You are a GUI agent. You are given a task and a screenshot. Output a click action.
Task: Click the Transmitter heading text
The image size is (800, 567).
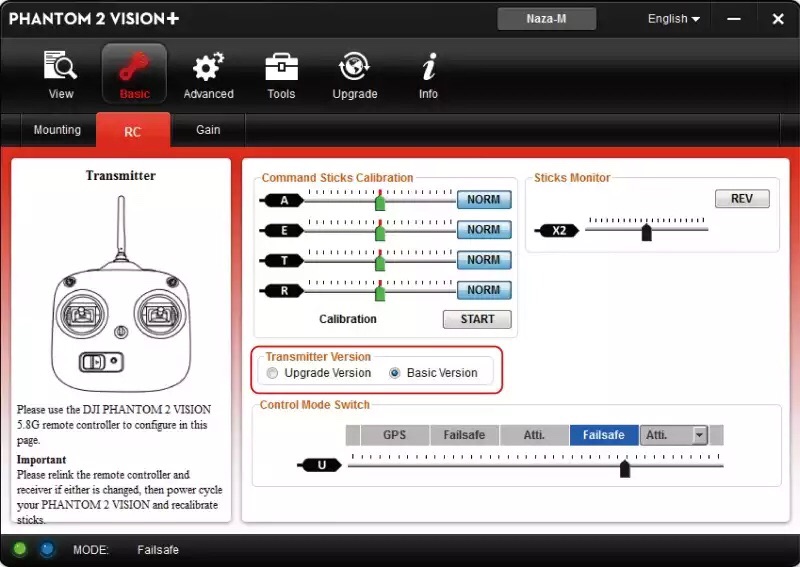coord(120,176)
